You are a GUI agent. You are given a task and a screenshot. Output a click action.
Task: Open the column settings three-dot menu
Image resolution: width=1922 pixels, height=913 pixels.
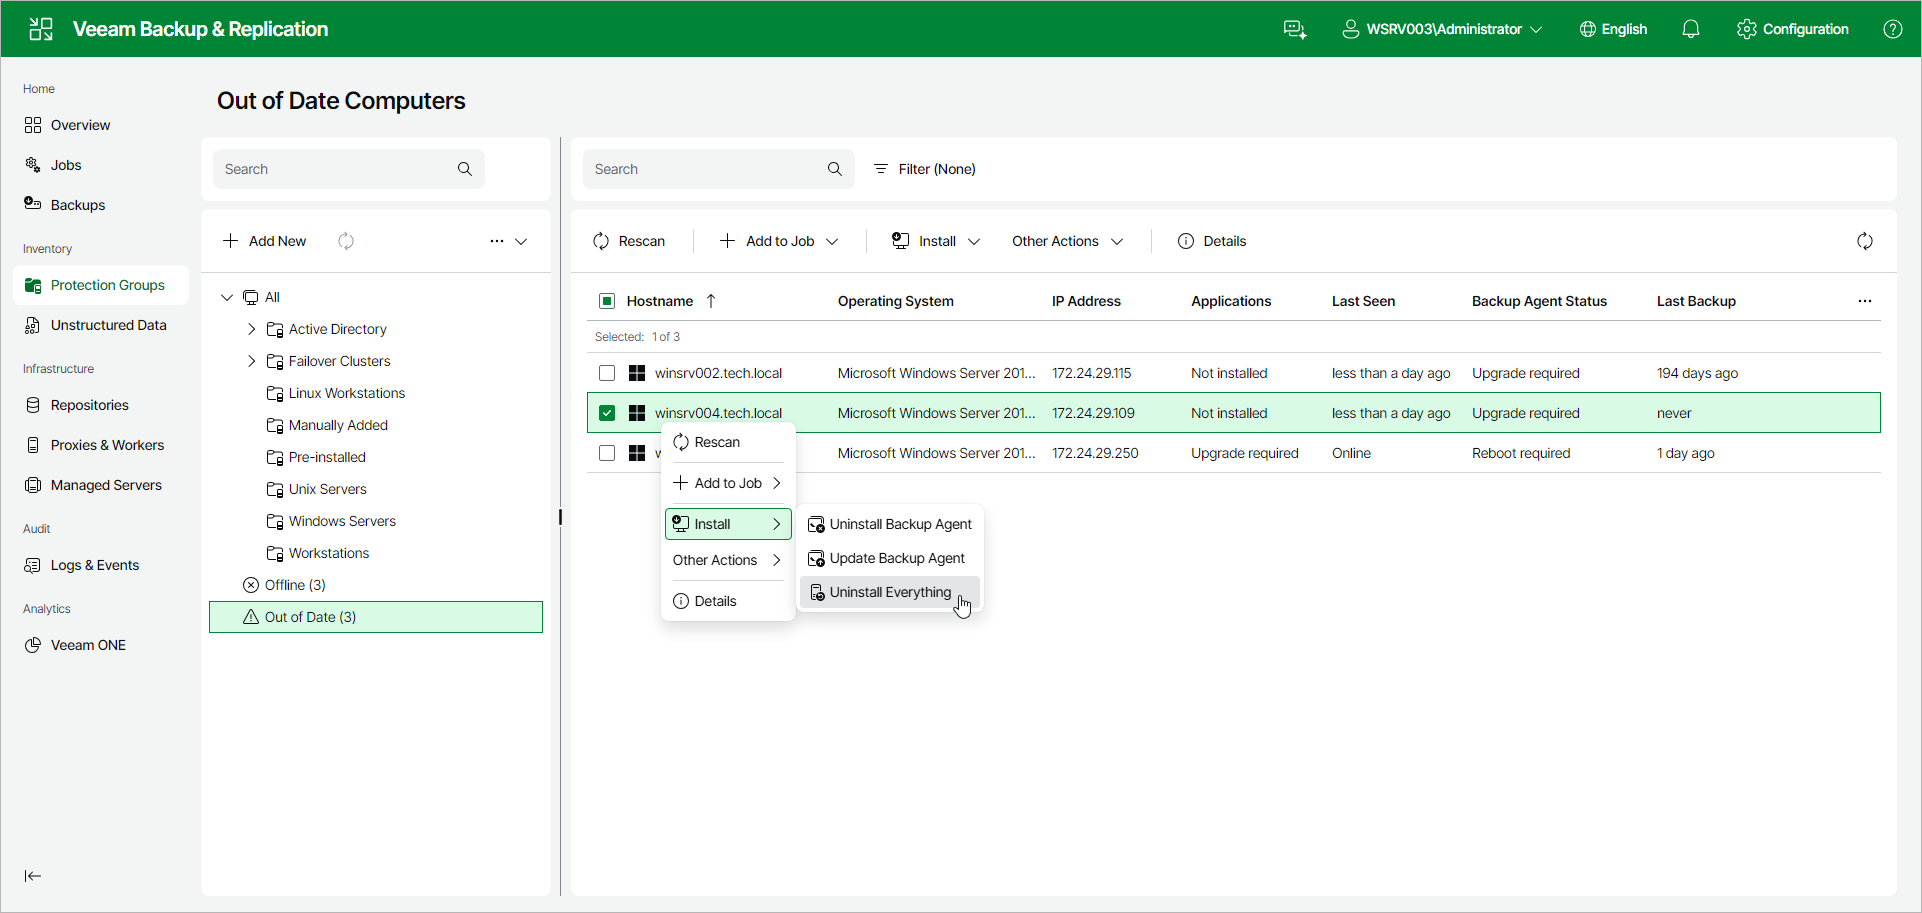(x=1865, y=301)
